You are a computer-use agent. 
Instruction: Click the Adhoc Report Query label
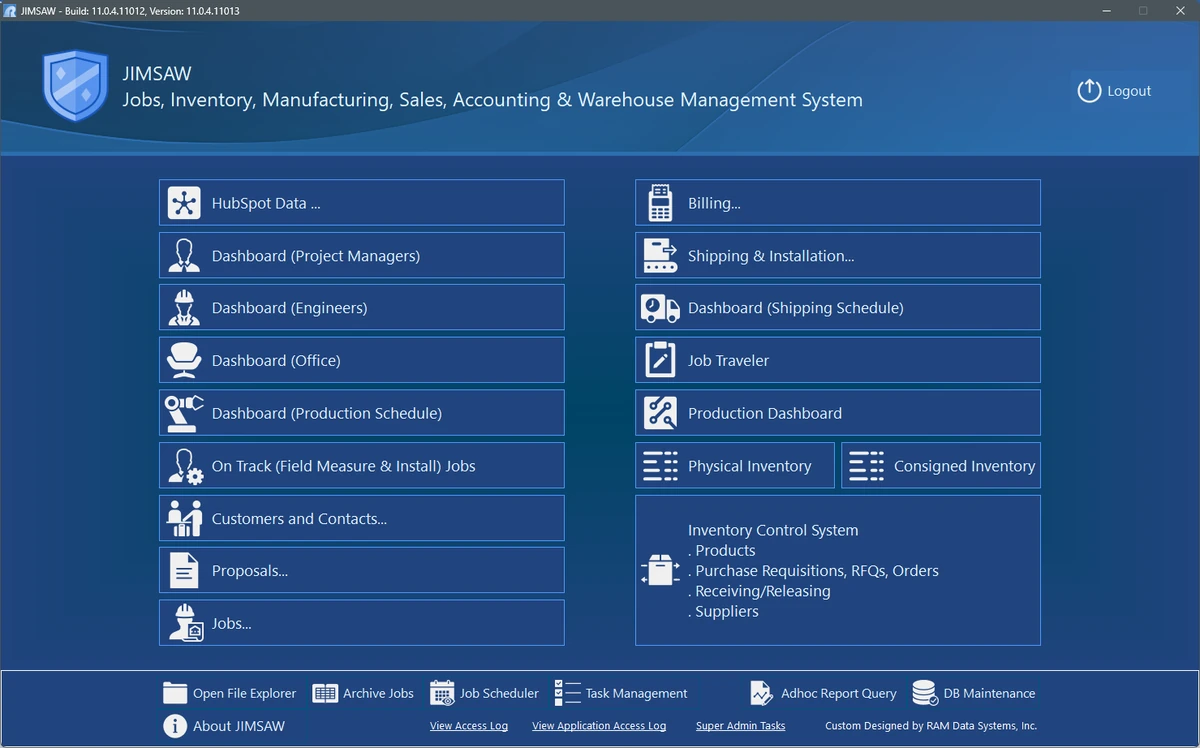click(839, 693)
